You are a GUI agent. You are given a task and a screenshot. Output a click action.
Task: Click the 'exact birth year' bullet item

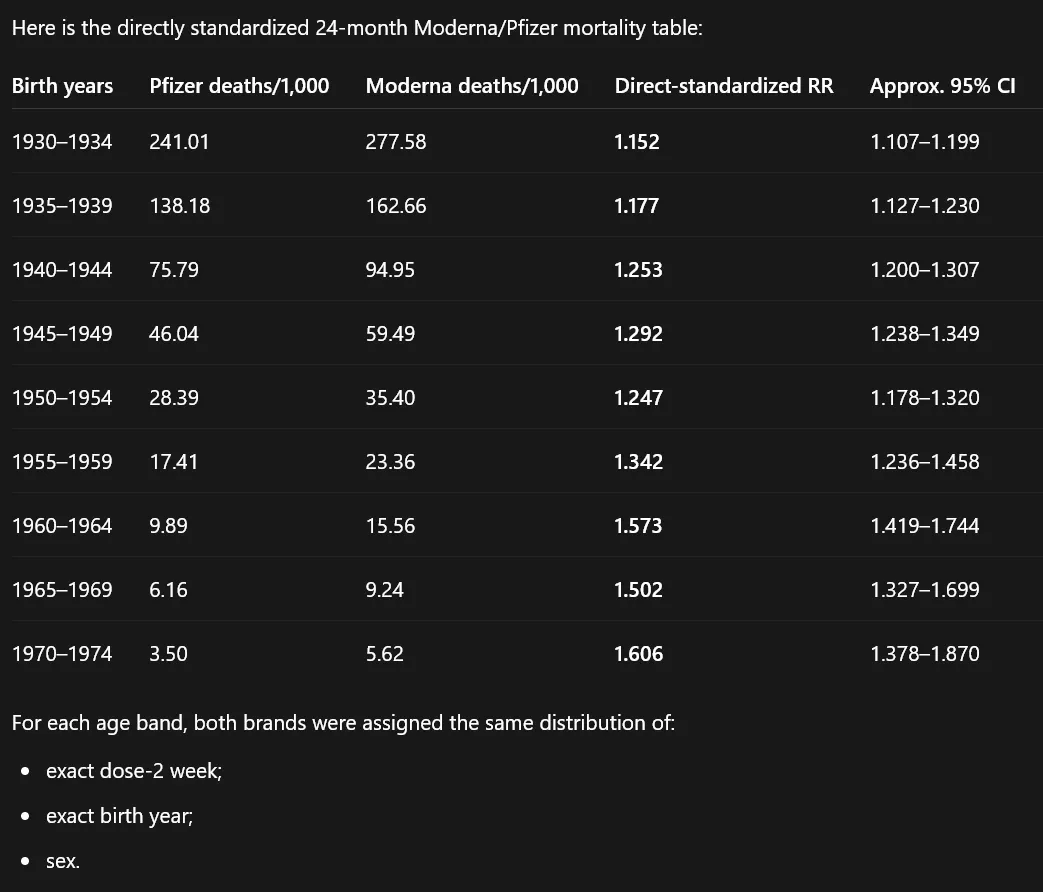click(x=119, y=816)
